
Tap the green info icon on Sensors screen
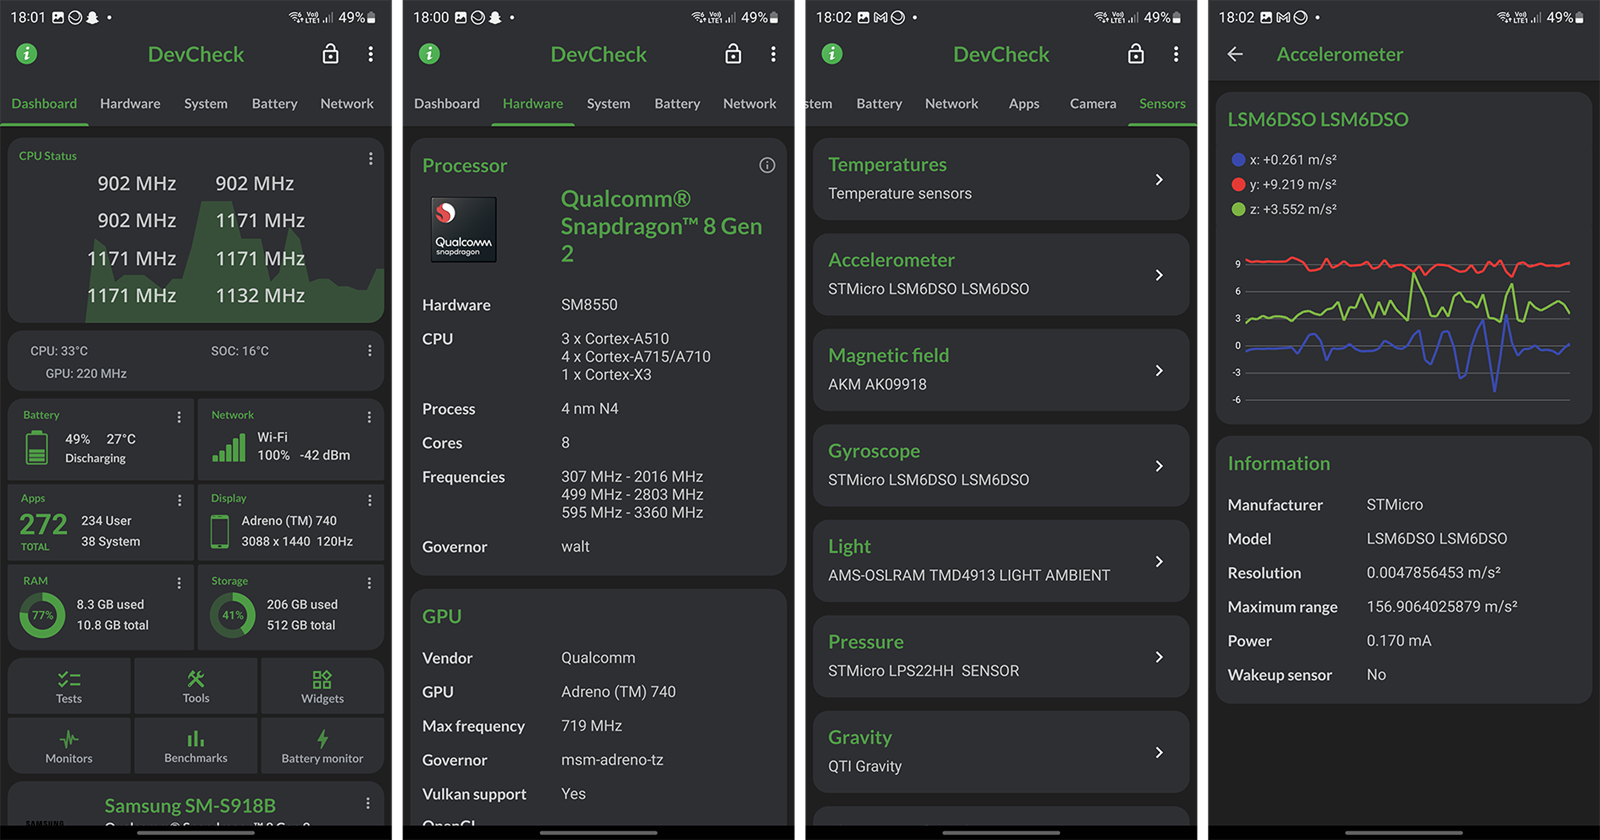(x=832, y=54)
